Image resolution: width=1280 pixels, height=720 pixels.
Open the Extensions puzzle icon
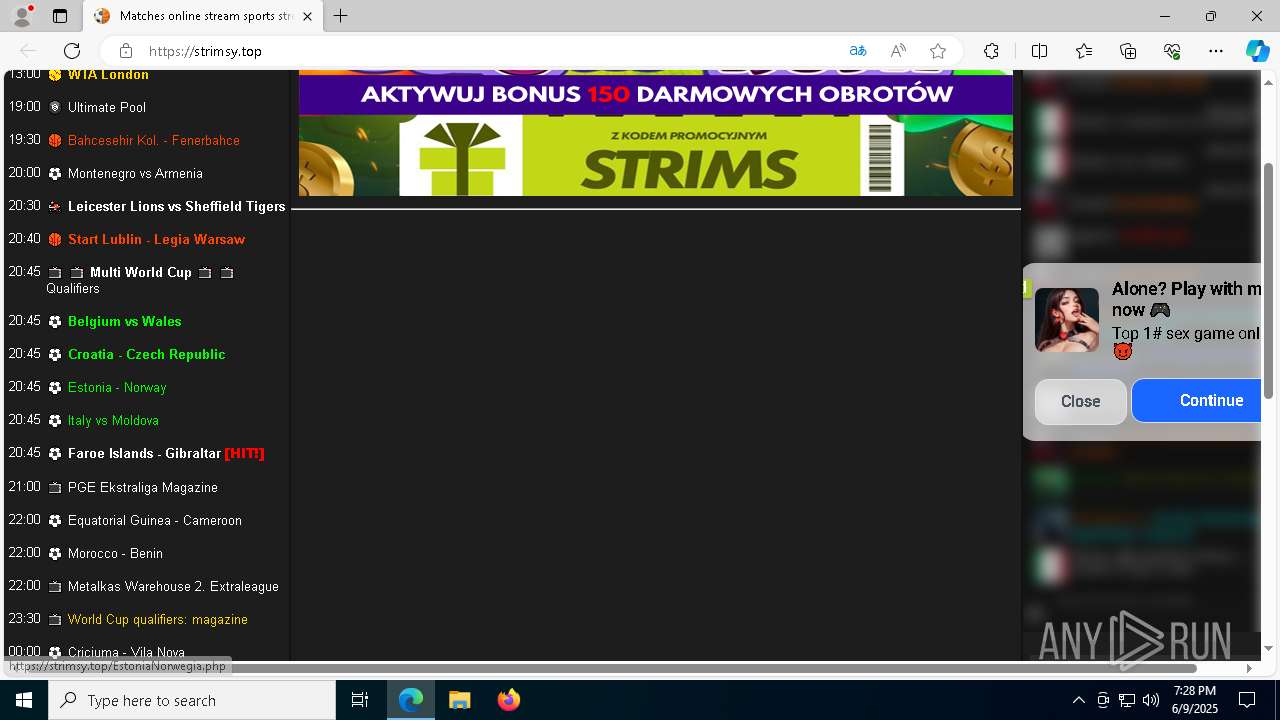991,51
